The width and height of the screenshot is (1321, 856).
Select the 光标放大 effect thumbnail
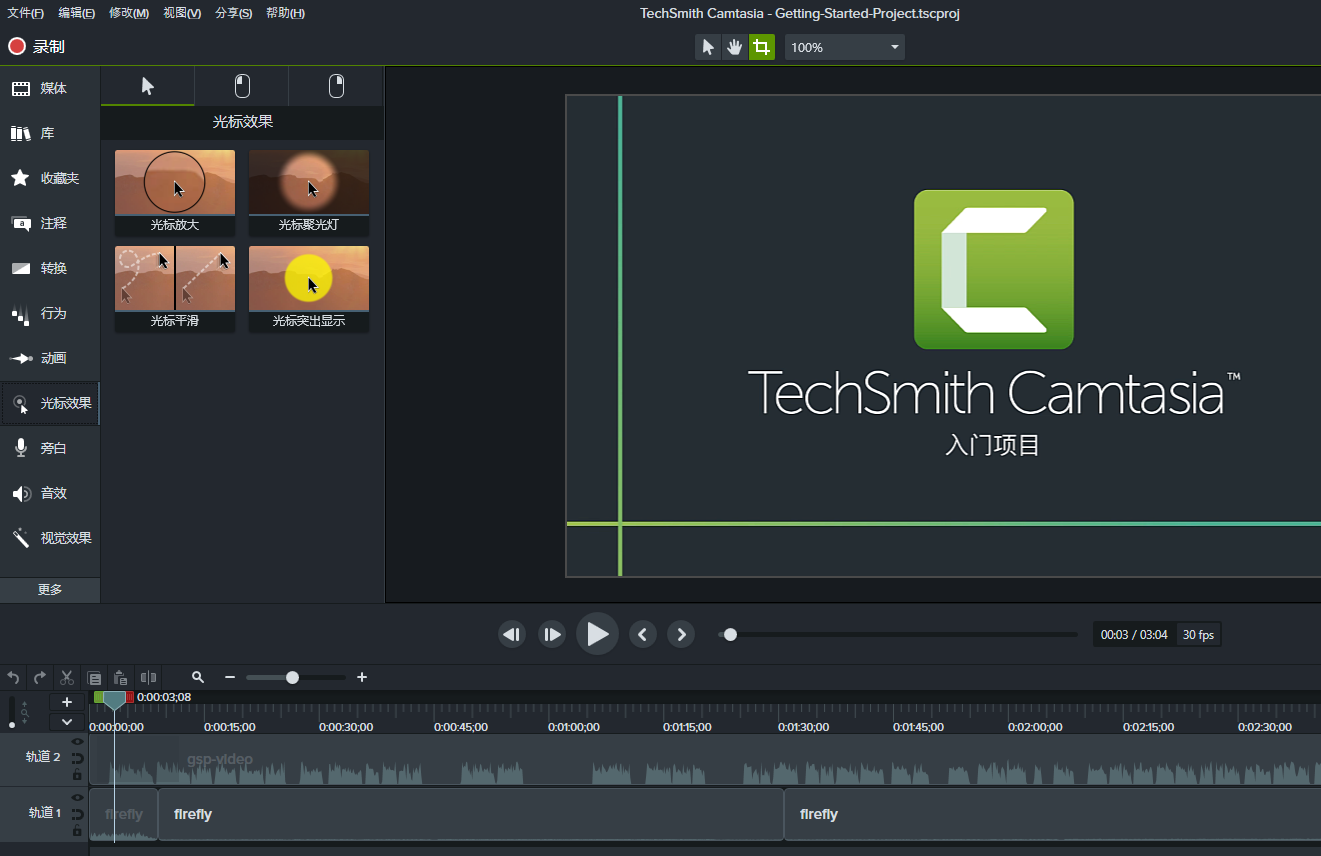coord(174,183)
